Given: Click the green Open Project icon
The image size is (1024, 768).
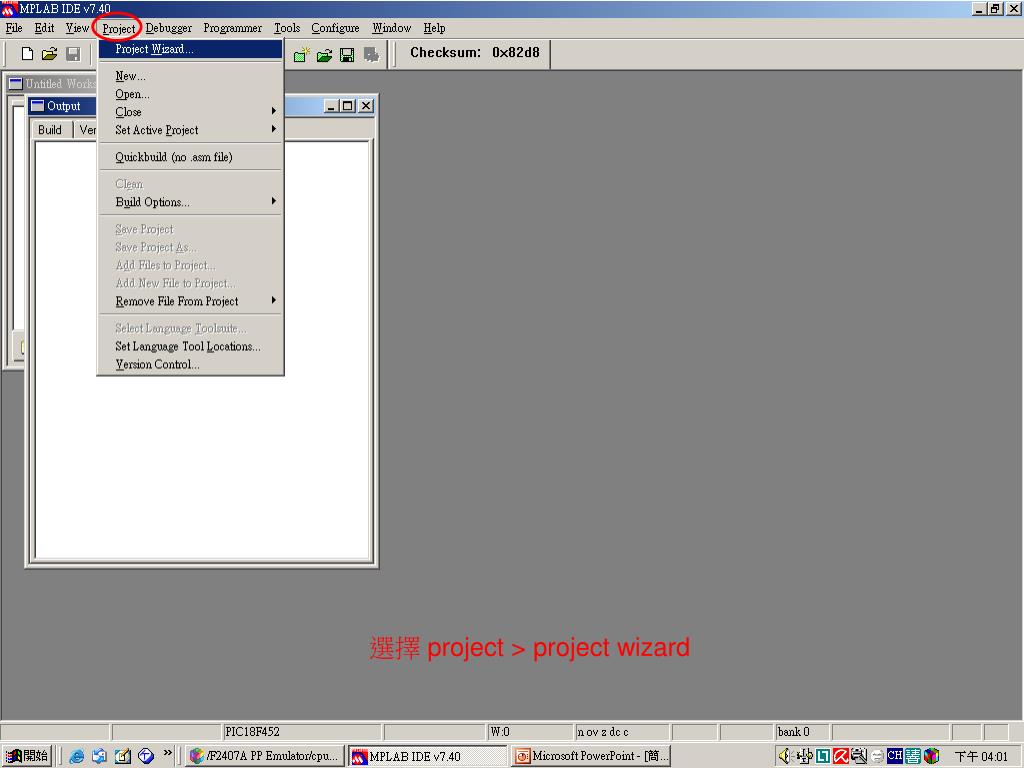Looking at the screenshot, I should pos(325,55).
